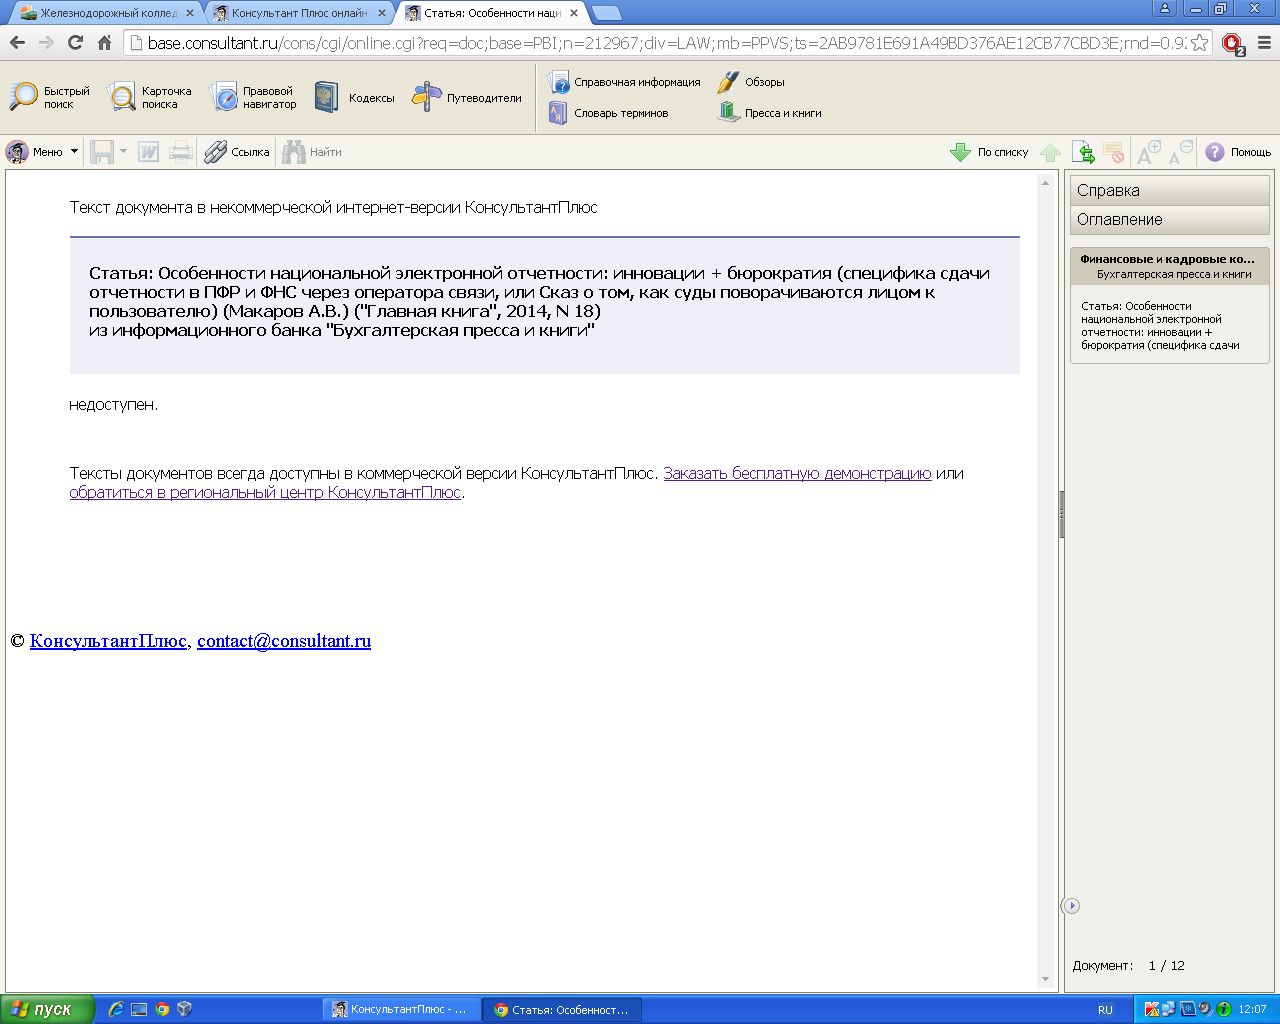Open a new browser tab

click(607, 13)
